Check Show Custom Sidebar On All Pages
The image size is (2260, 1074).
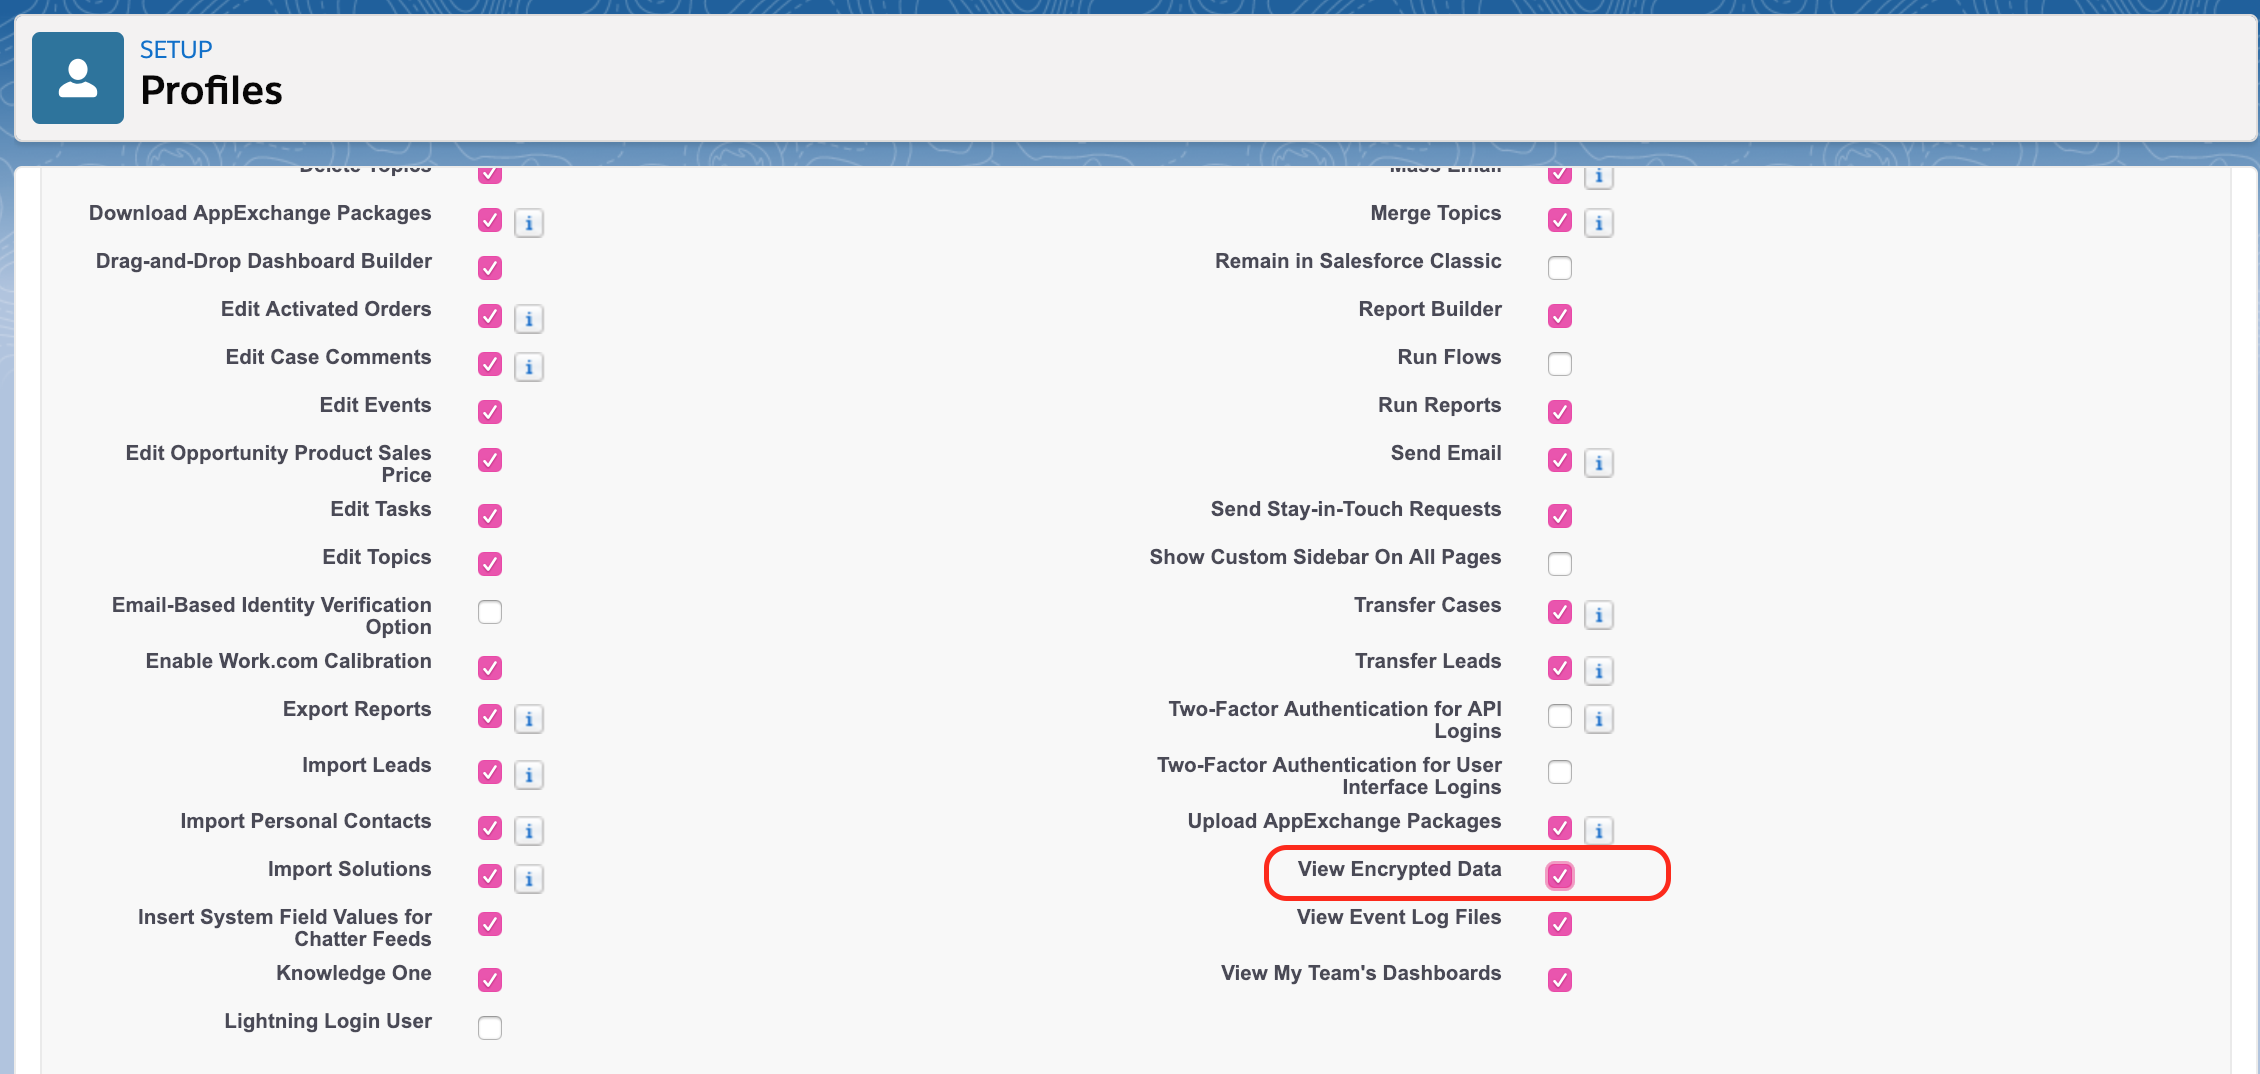coord(1559,564)
